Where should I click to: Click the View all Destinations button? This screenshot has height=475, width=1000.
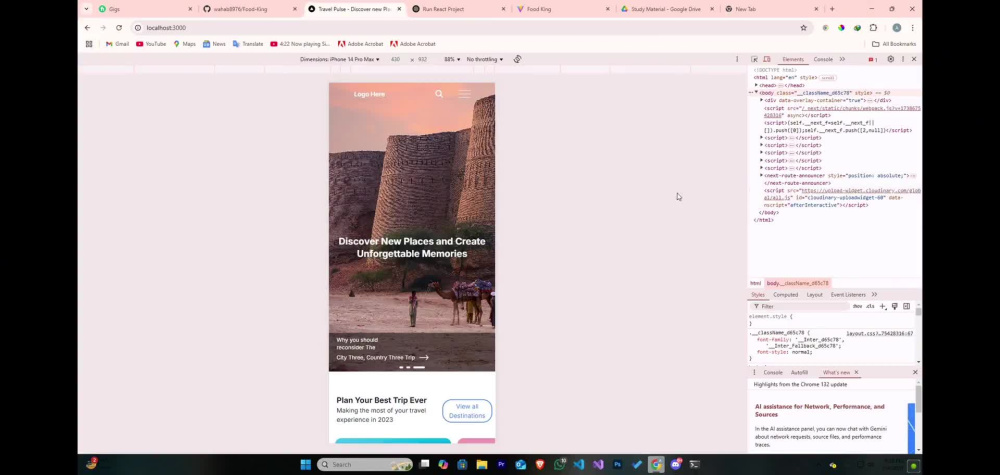[x=467, y=411]
